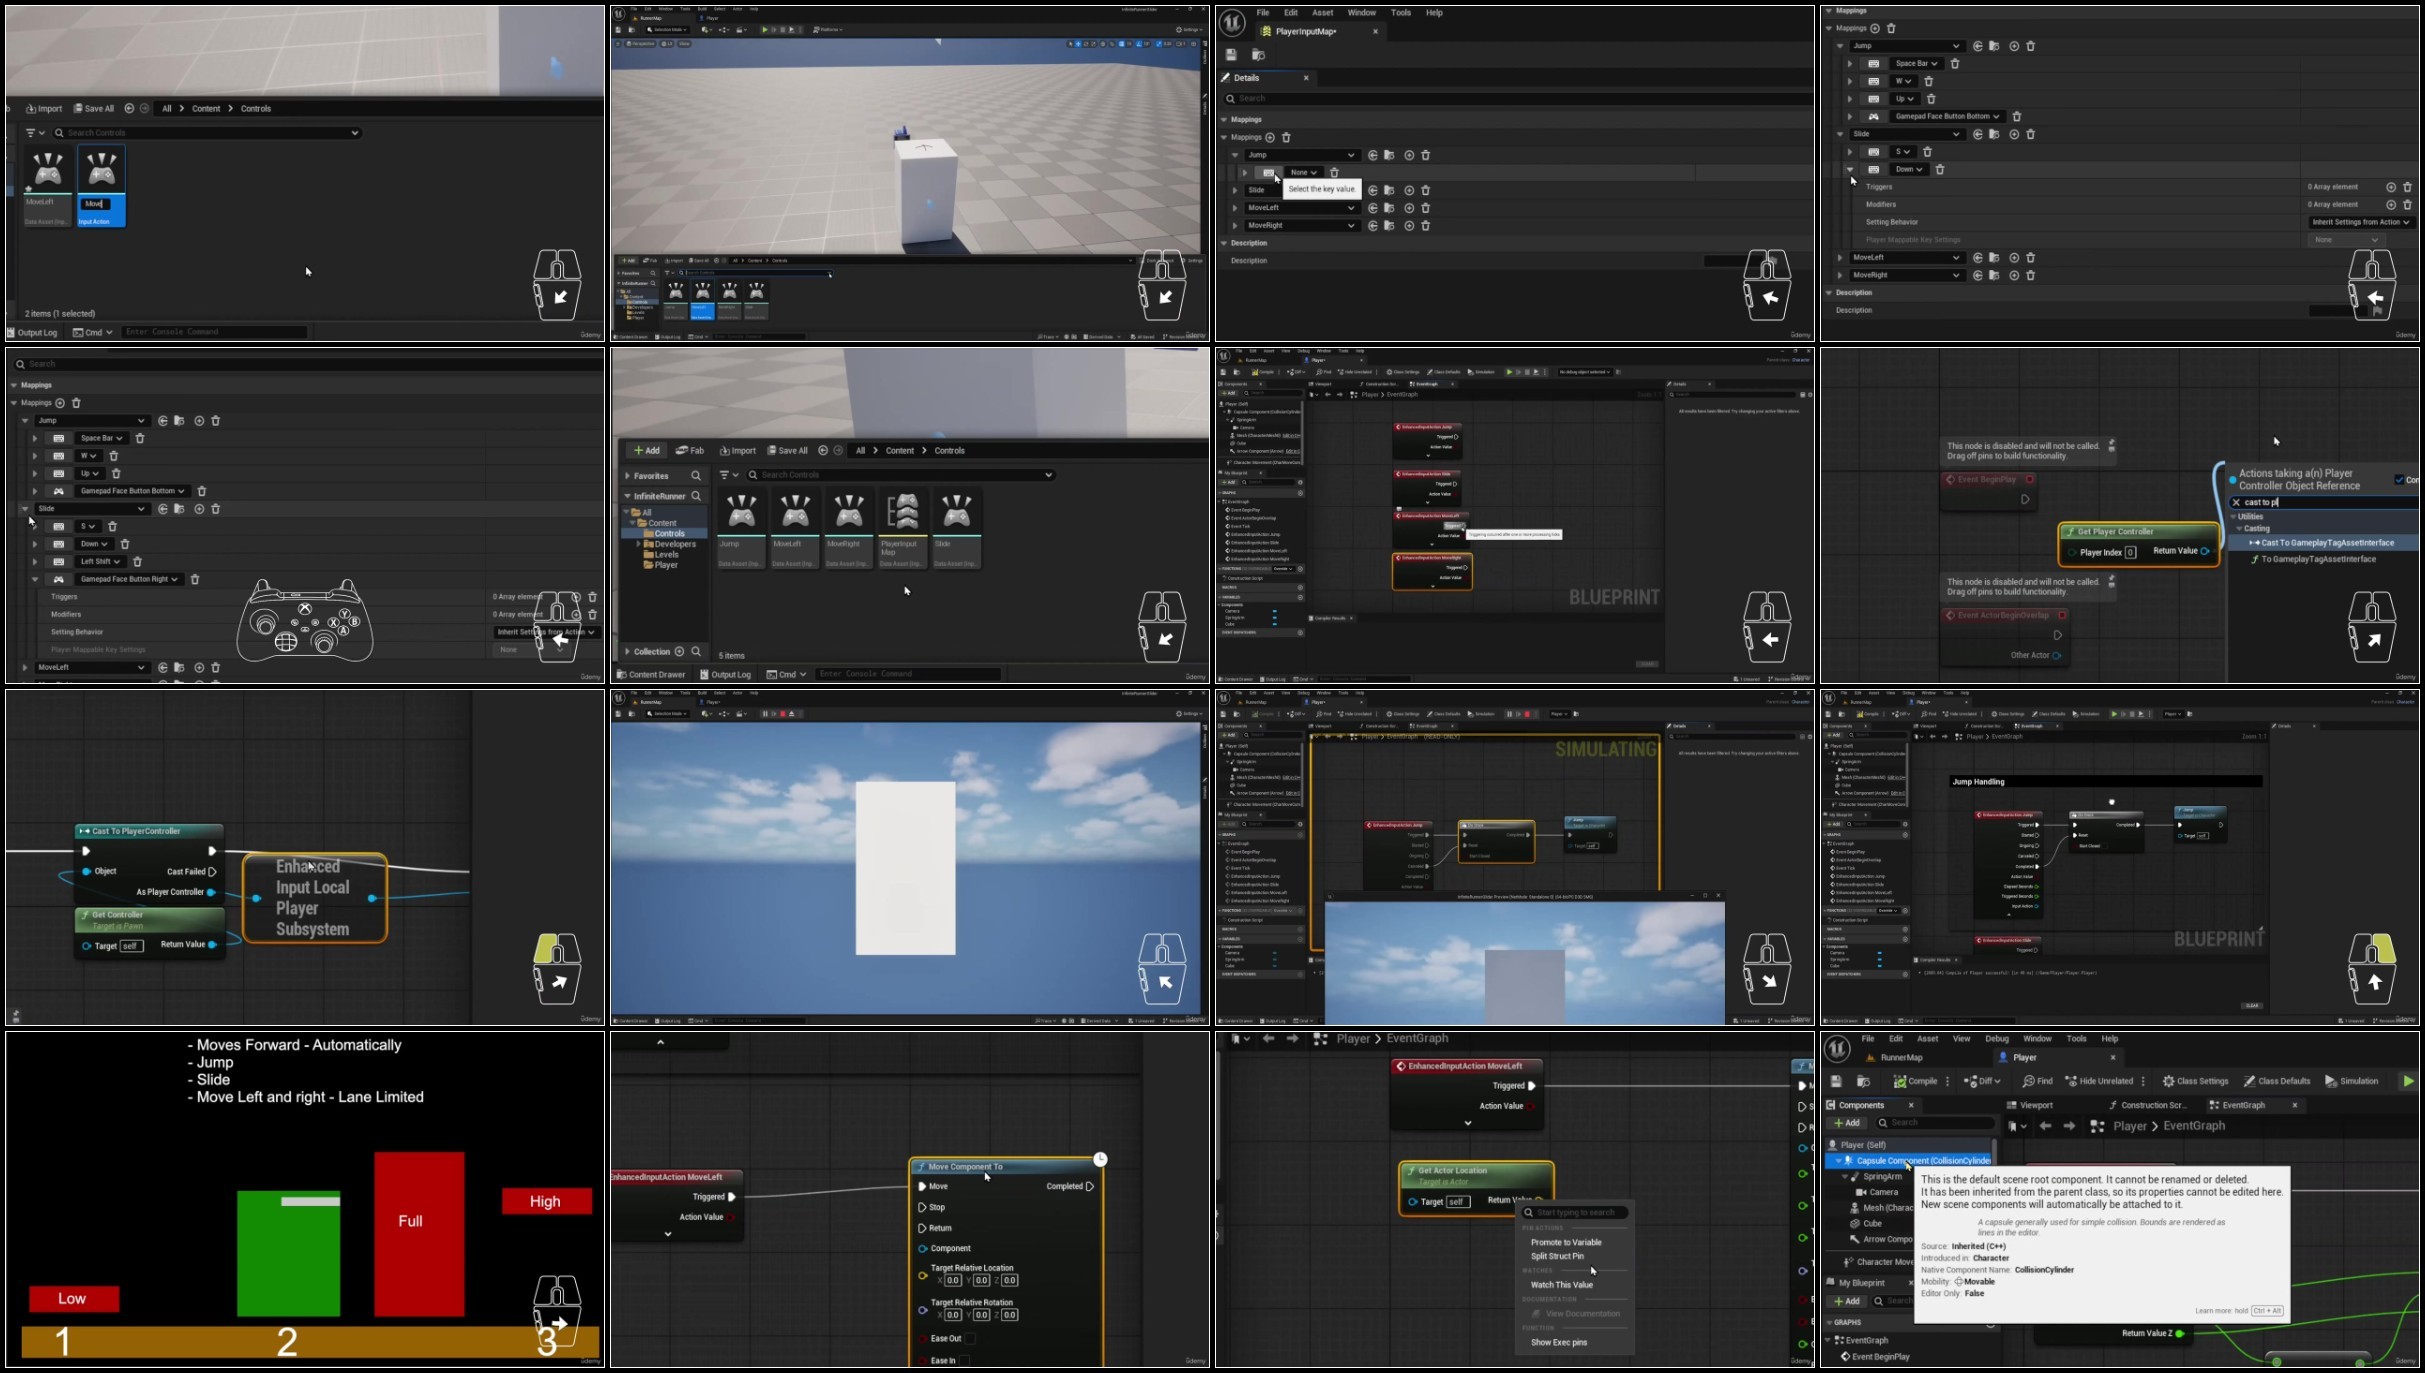Click the save icon in Player blueprint toolbar
This screenshot has height=1373, width=2425.
click(x=1836, y=1082)
